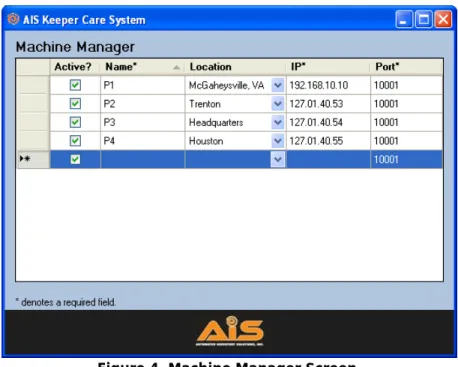The height and width of the screenshot is (367, 458).
Task: Toggle Active checkbox in the new row
Action: (x=75, y=159)
